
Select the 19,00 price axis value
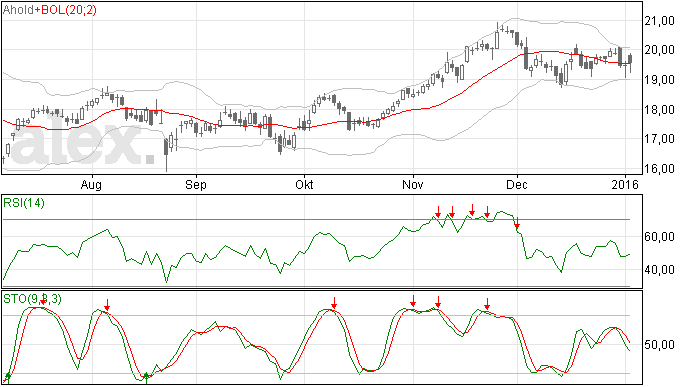[660, 80]
